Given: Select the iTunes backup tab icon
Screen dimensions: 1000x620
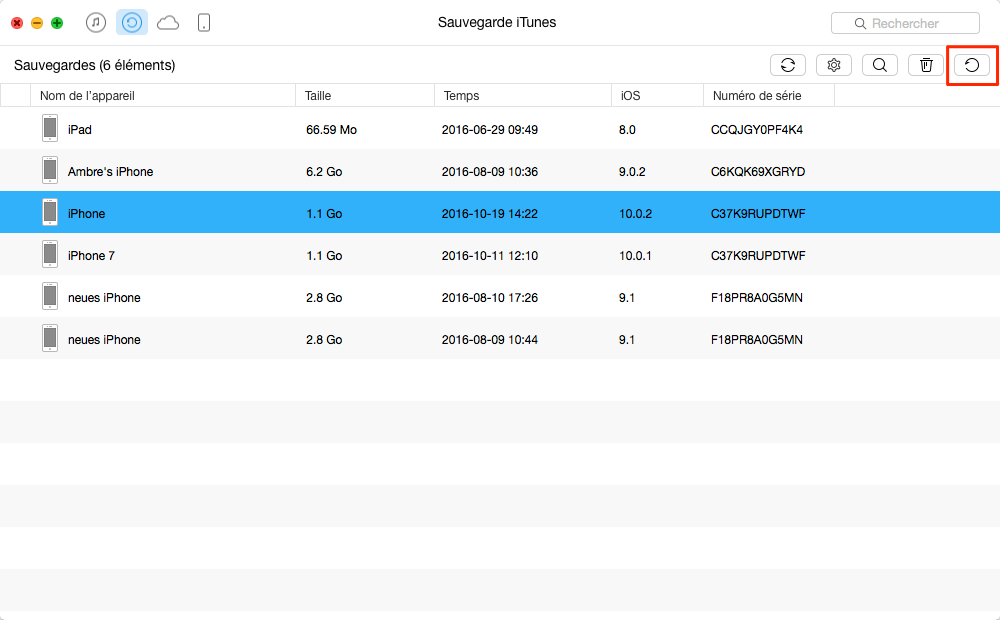Looking at the screenshot, I should (131, 23).
